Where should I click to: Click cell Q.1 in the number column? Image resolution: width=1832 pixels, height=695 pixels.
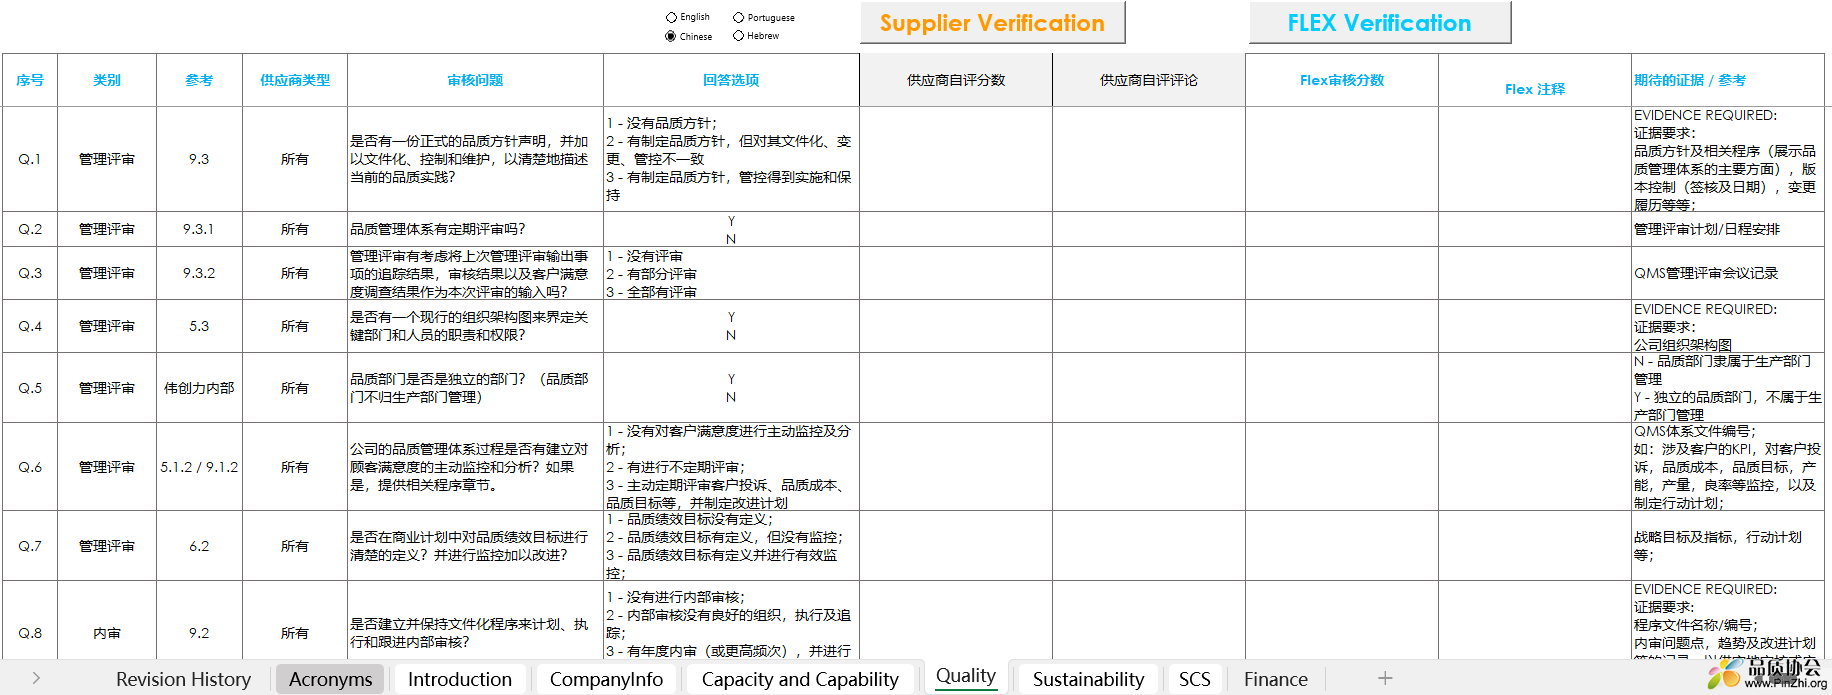(x=30, y=159)
